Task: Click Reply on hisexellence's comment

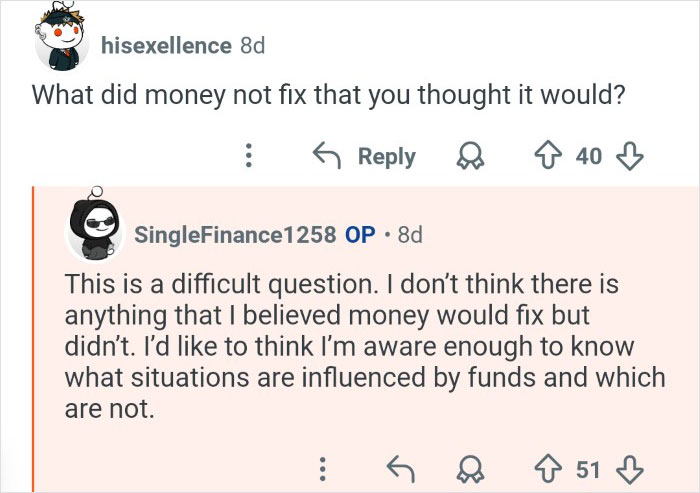Action: pos(365,156)
